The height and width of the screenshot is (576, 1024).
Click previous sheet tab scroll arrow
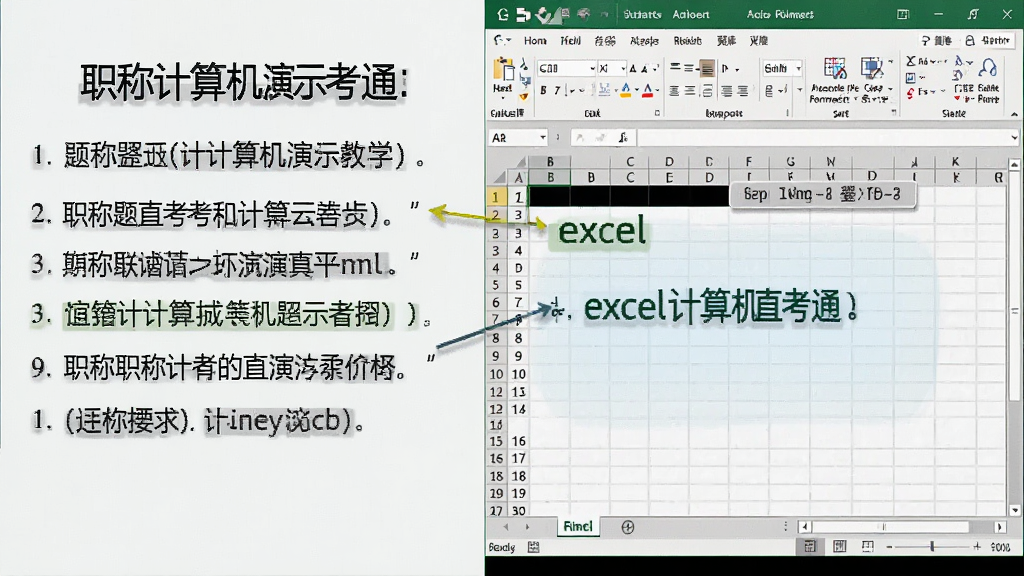coord(506,526)
